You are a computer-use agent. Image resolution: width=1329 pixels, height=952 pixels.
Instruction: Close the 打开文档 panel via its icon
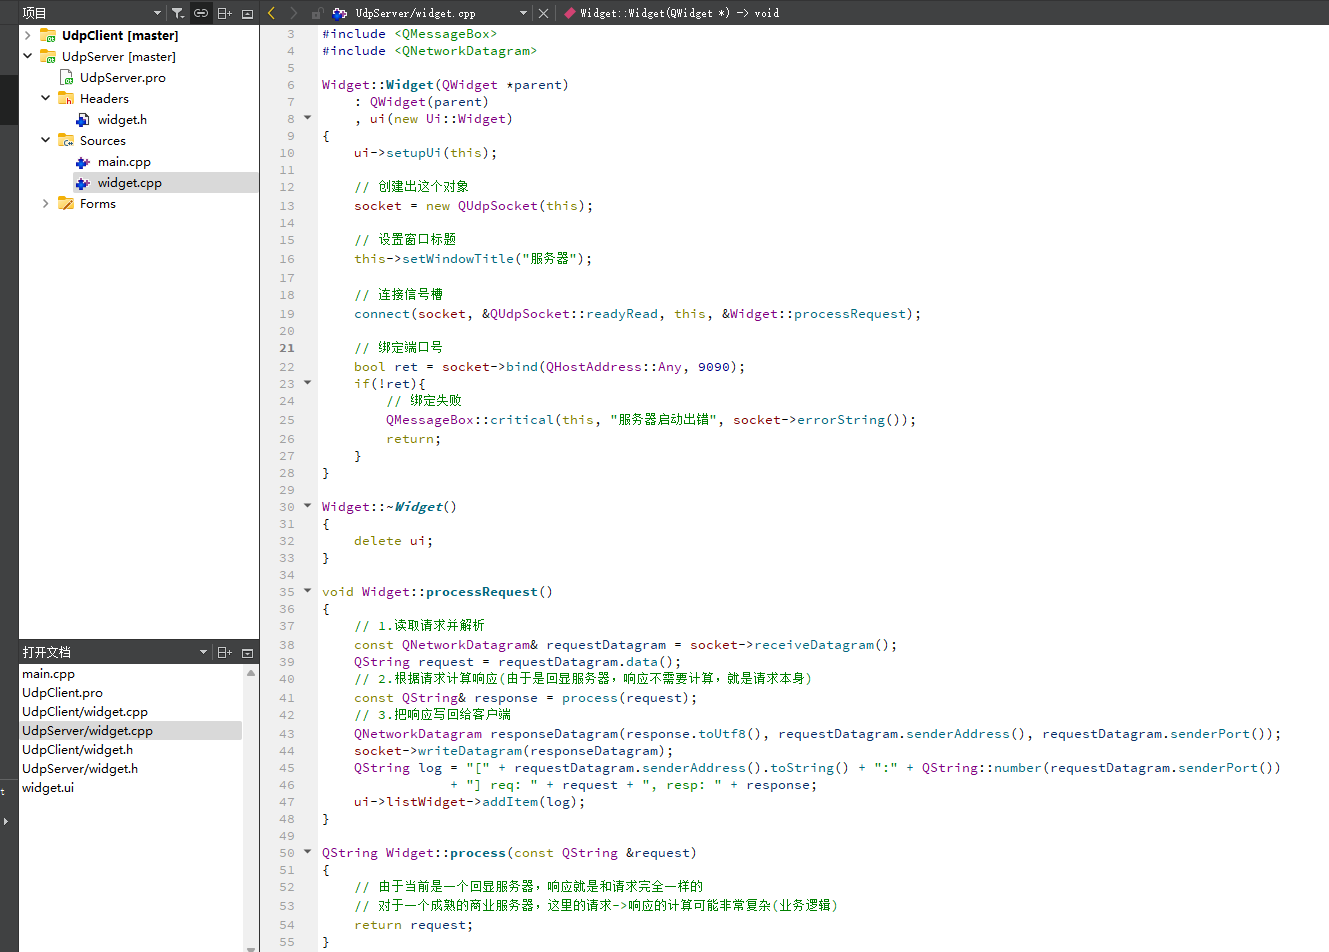click(x=247, y=652)
